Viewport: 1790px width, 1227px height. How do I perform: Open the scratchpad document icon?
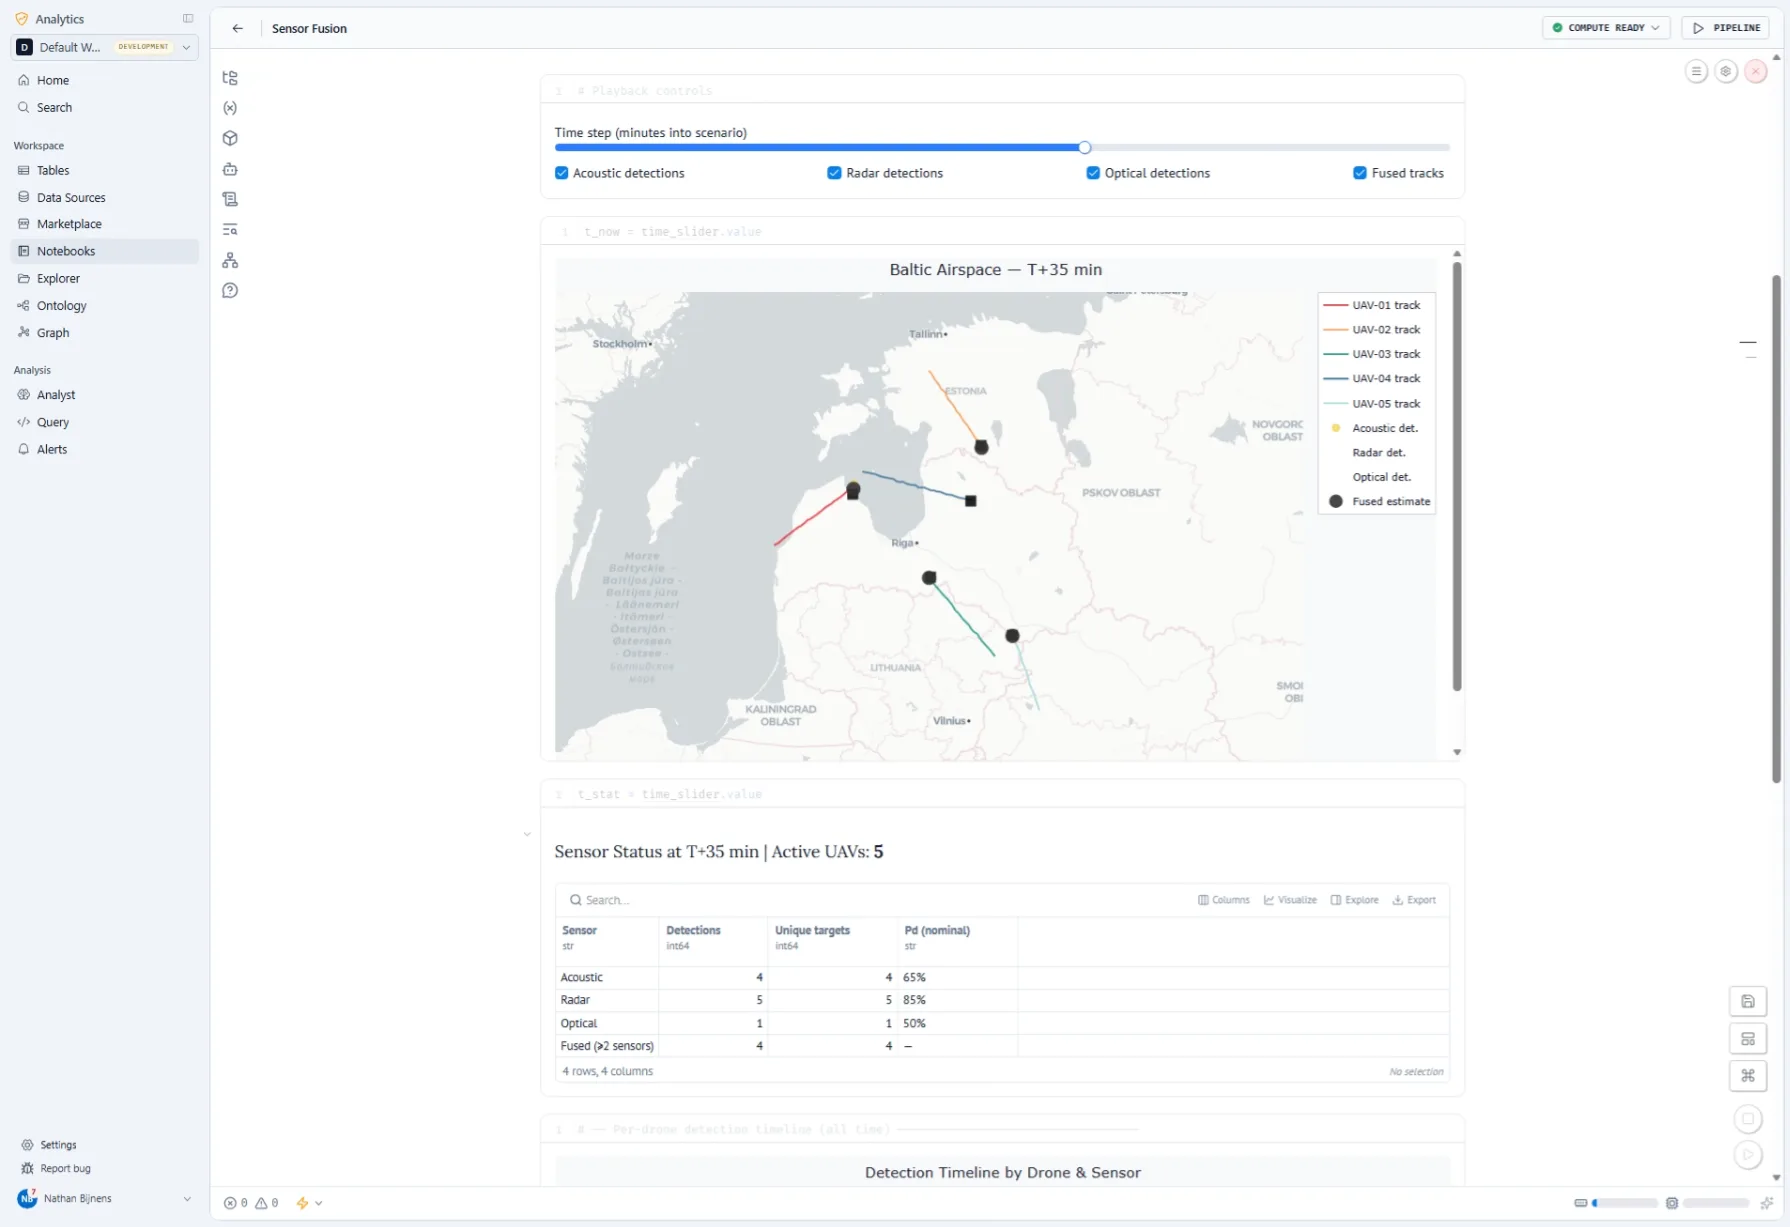(230, 199)
